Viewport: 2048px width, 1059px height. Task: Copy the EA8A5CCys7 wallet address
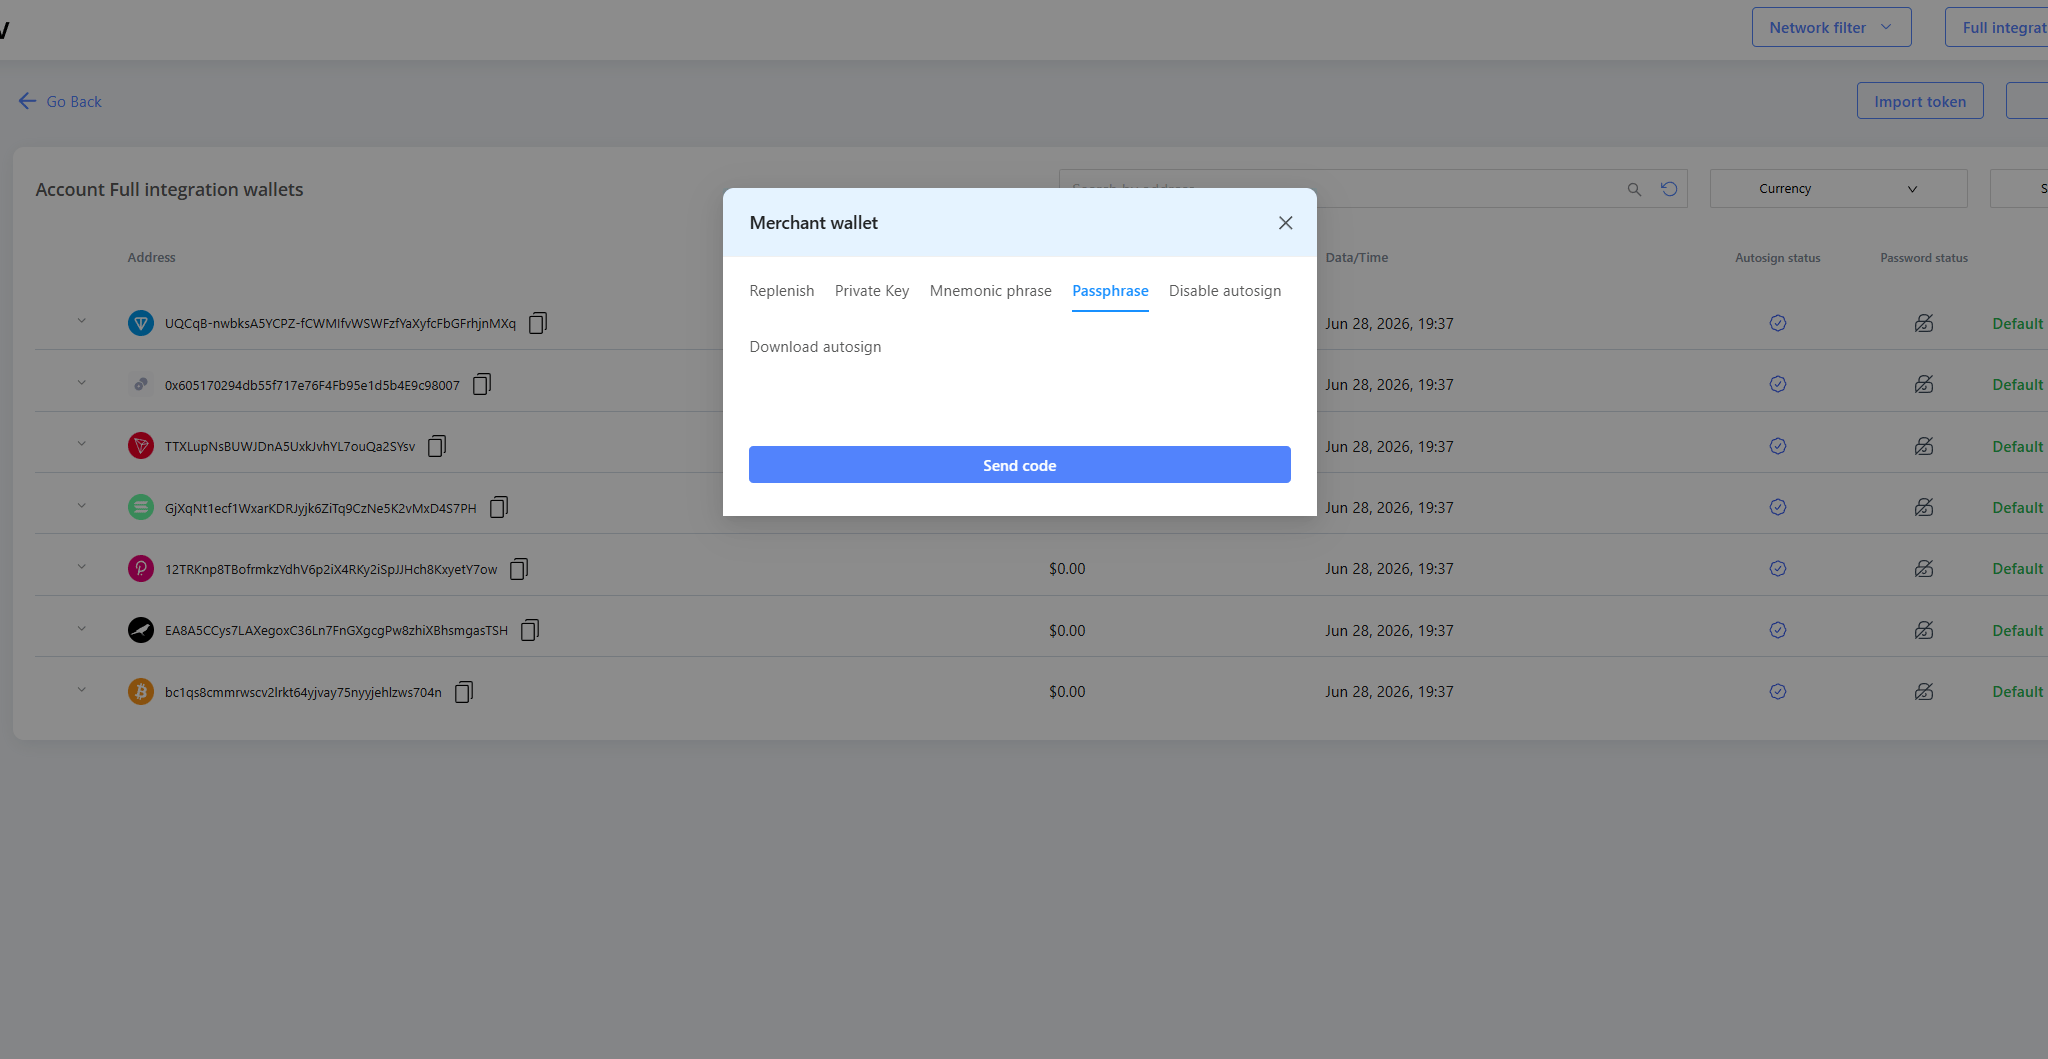coord(530,630)
